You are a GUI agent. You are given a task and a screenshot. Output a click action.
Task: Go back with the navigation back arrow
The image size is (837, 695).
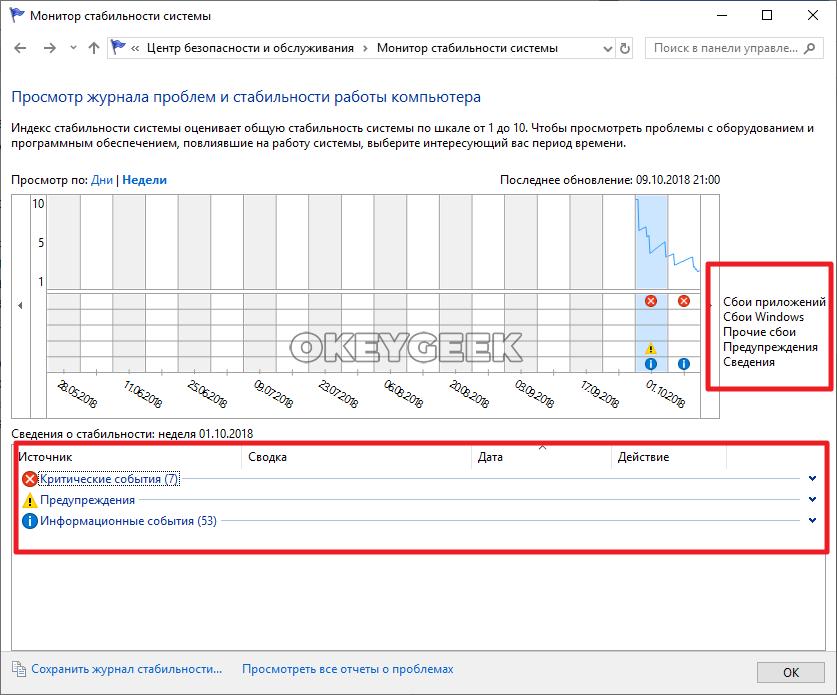[x=22, y=48]
